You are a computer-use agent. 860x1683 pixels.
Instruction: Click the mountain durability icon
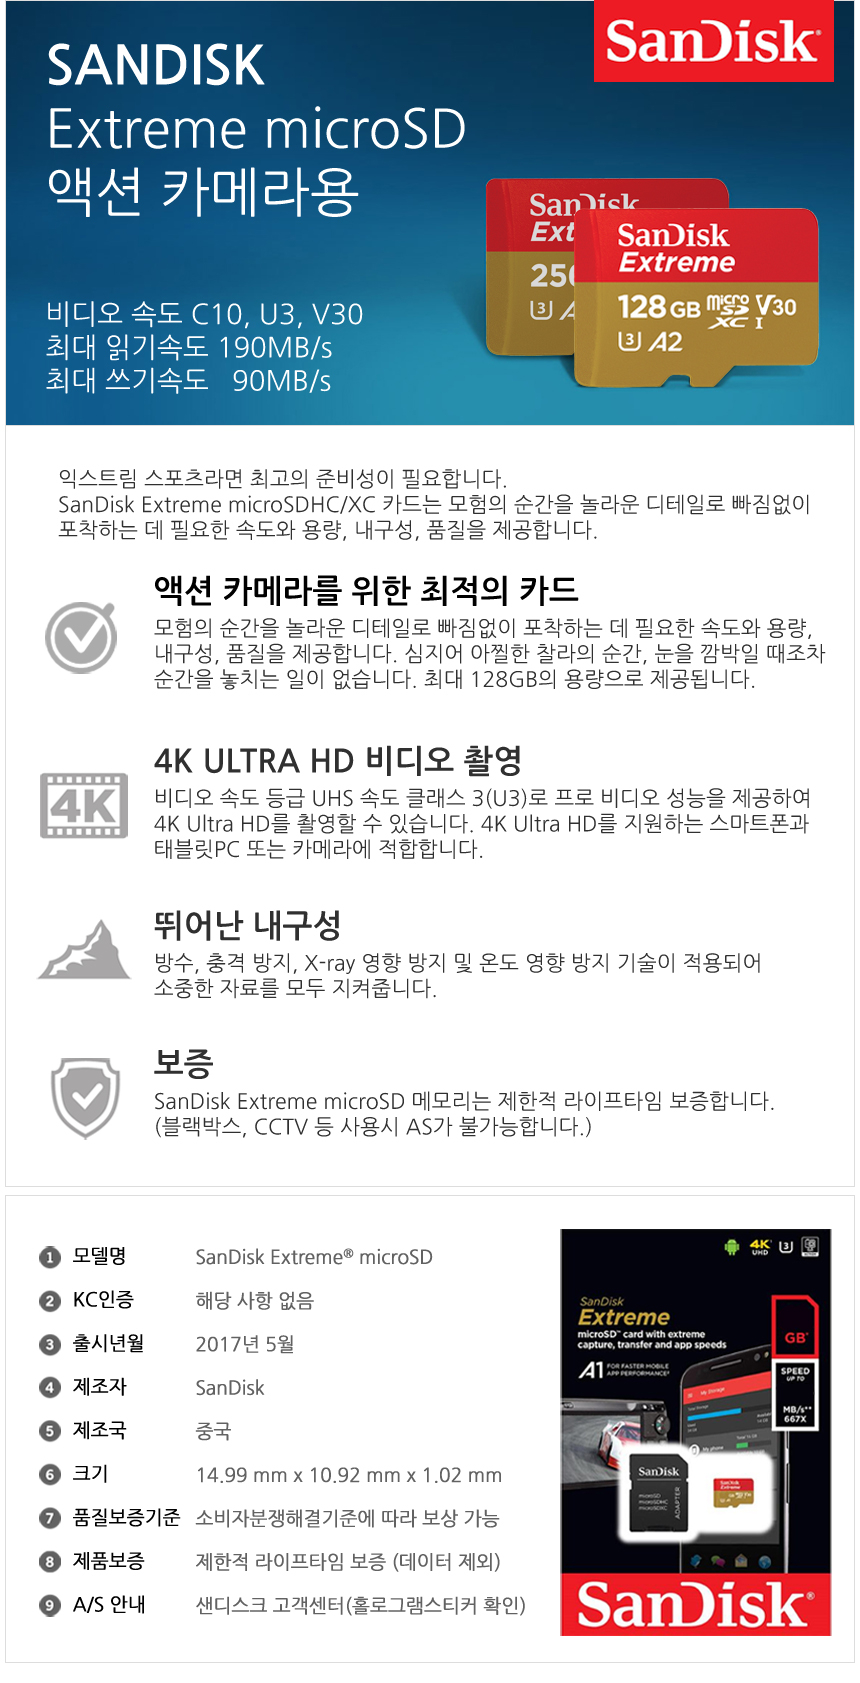(85, 949)
